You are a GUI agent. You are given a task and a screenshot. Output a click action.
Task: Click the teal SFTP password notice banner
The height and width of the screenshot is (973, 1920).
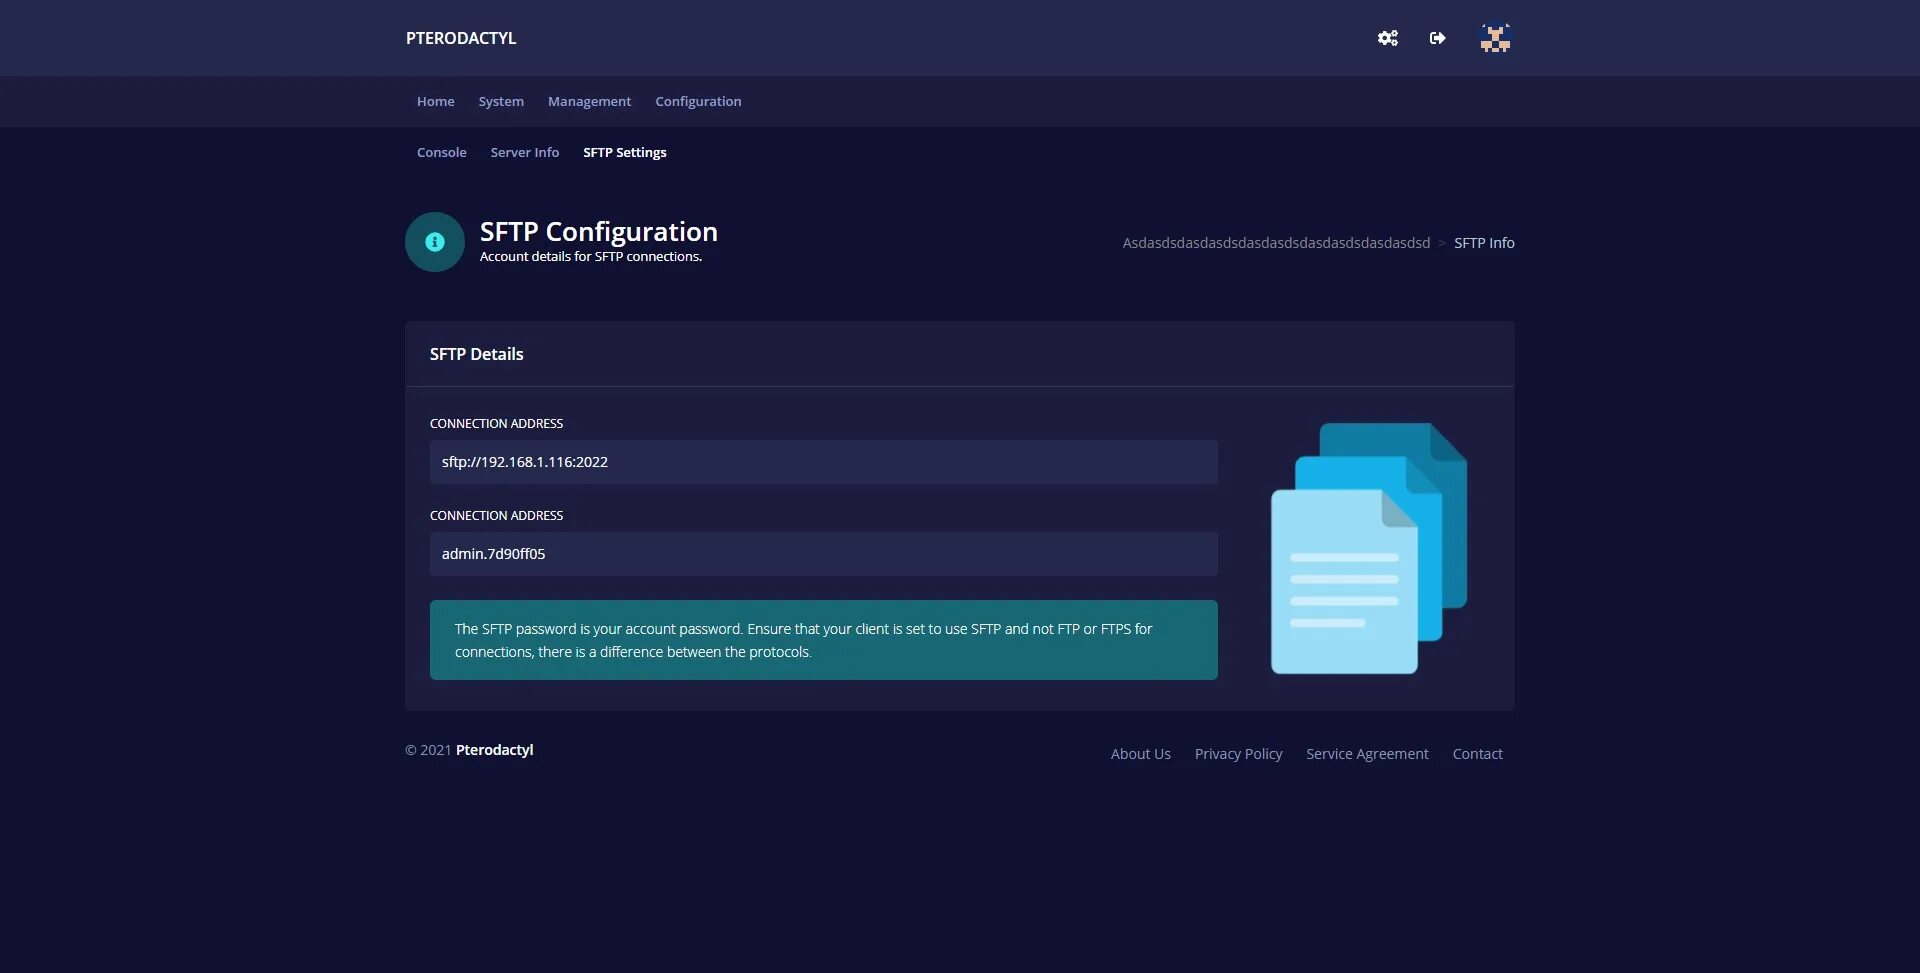tap(823, 640)
